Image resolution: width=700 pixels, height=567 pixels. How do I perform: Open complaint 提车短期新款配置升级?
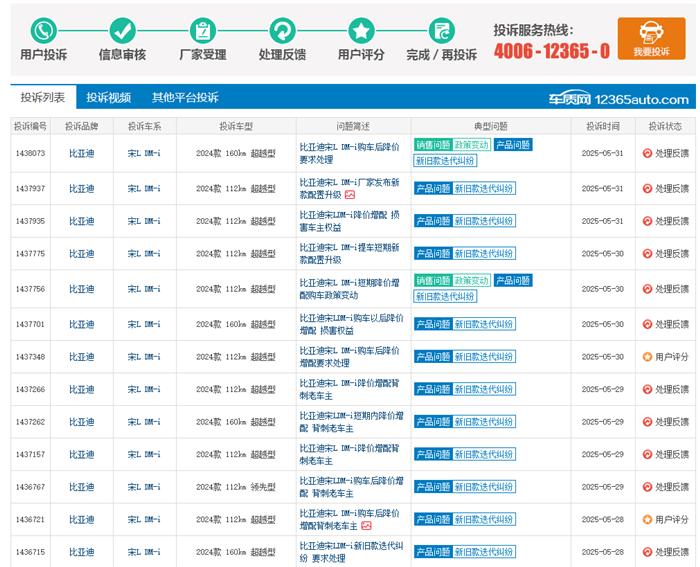(349, 254)
